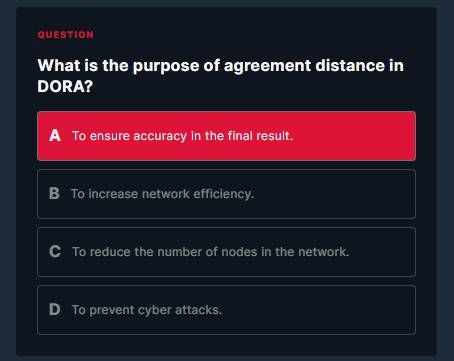Click the letter B badge
The image size is (454, 361).
pyautogui.click(x=54, y=194)
